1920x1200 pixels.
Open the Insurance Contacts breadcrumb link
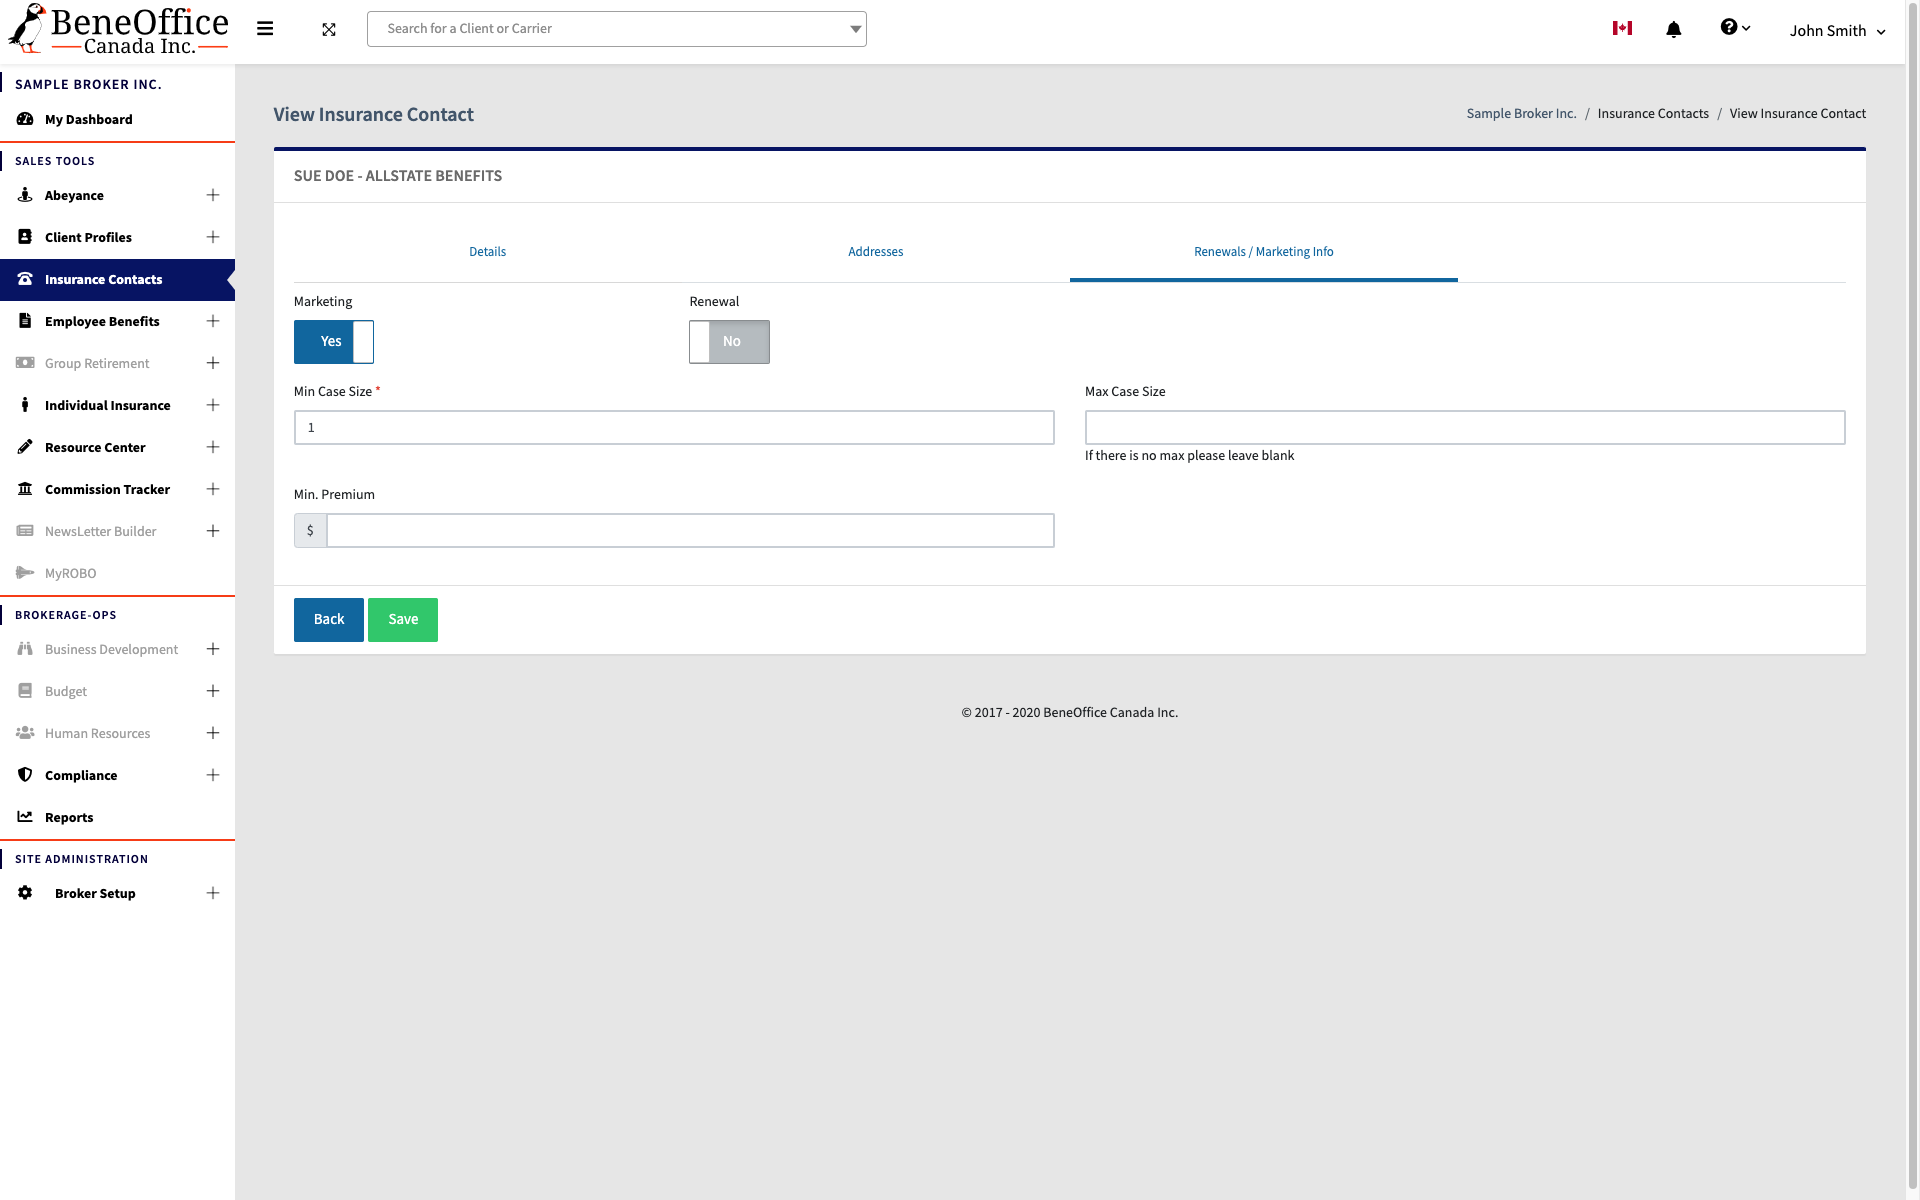tap(1652, 114)
